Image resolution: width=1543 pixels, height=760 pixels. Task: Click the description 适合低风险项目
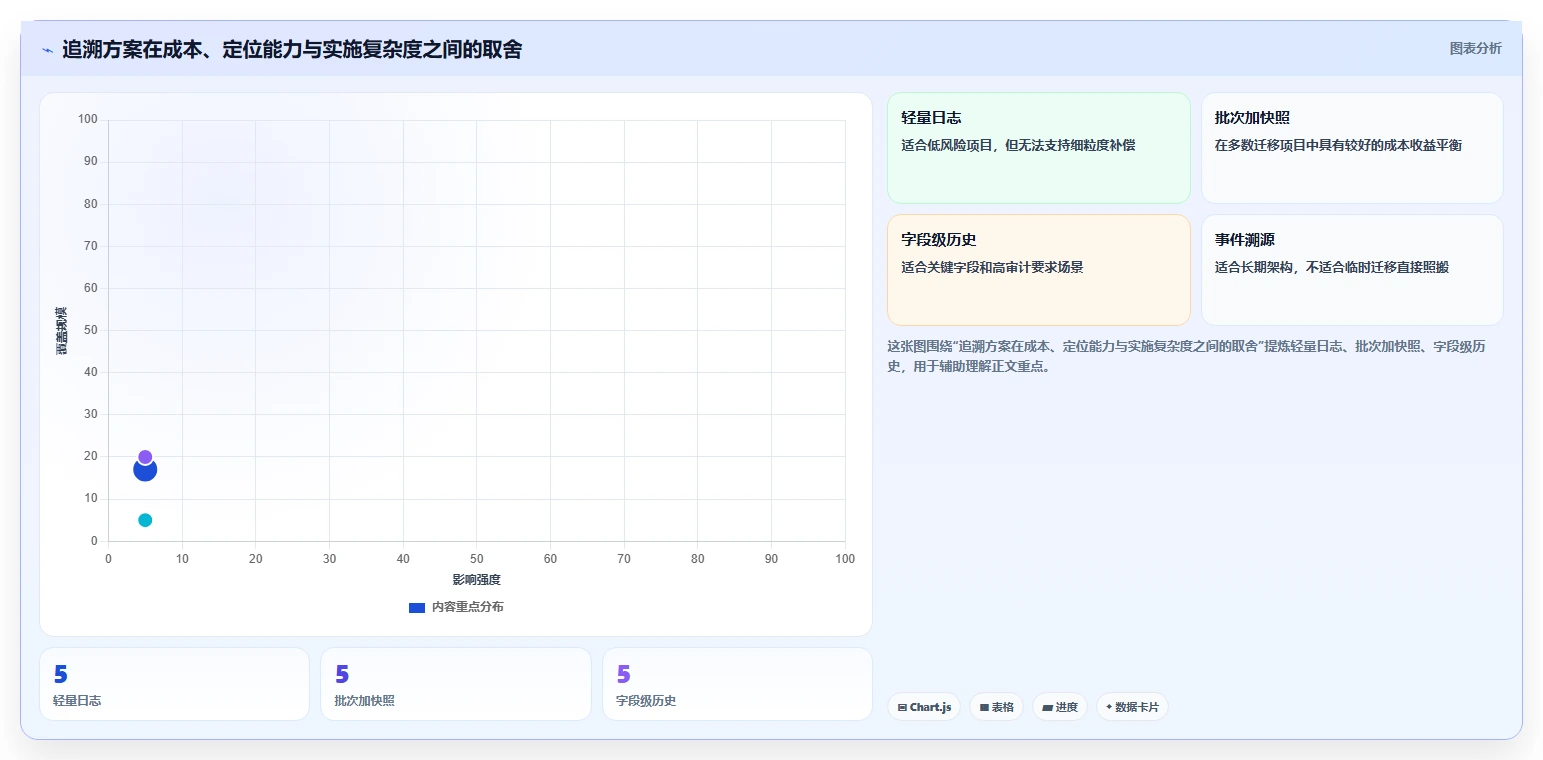(1018, 145)
